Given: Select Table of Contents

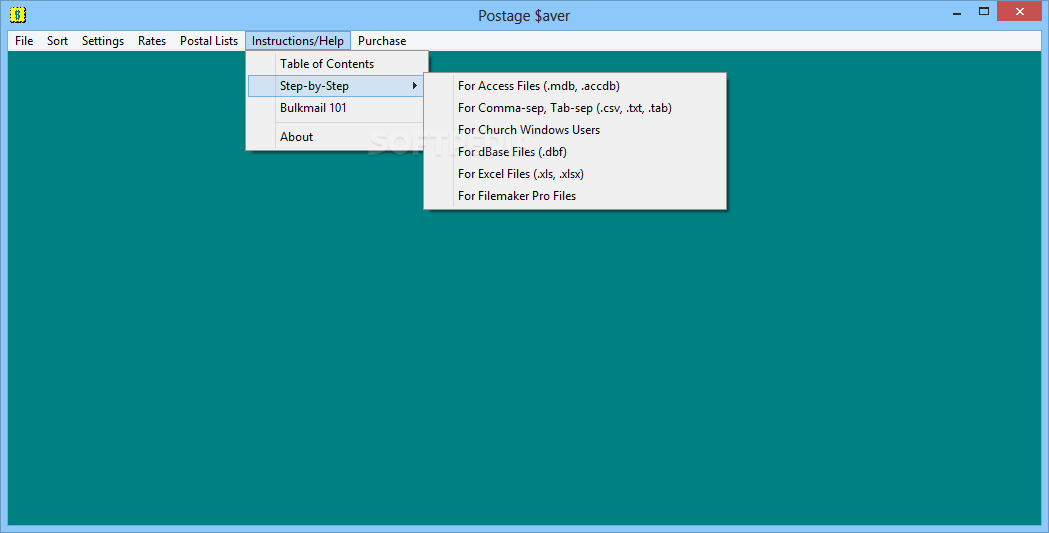Looking at the screenshot, I should tap(337, 64).
